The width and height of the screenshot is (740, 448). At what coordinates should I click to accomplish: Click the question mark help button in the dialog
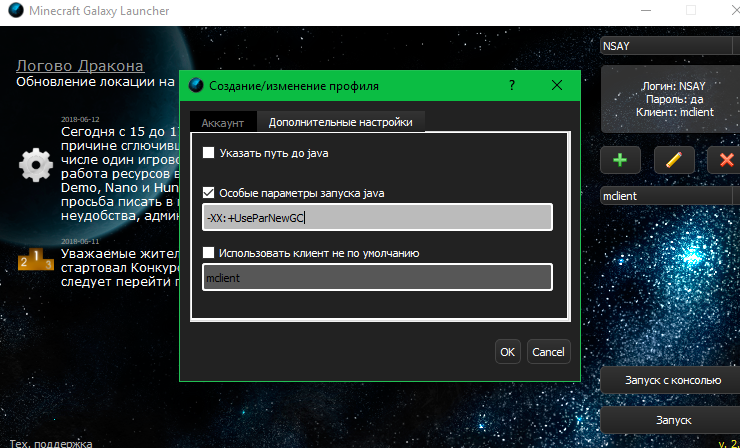pos(512,85)
